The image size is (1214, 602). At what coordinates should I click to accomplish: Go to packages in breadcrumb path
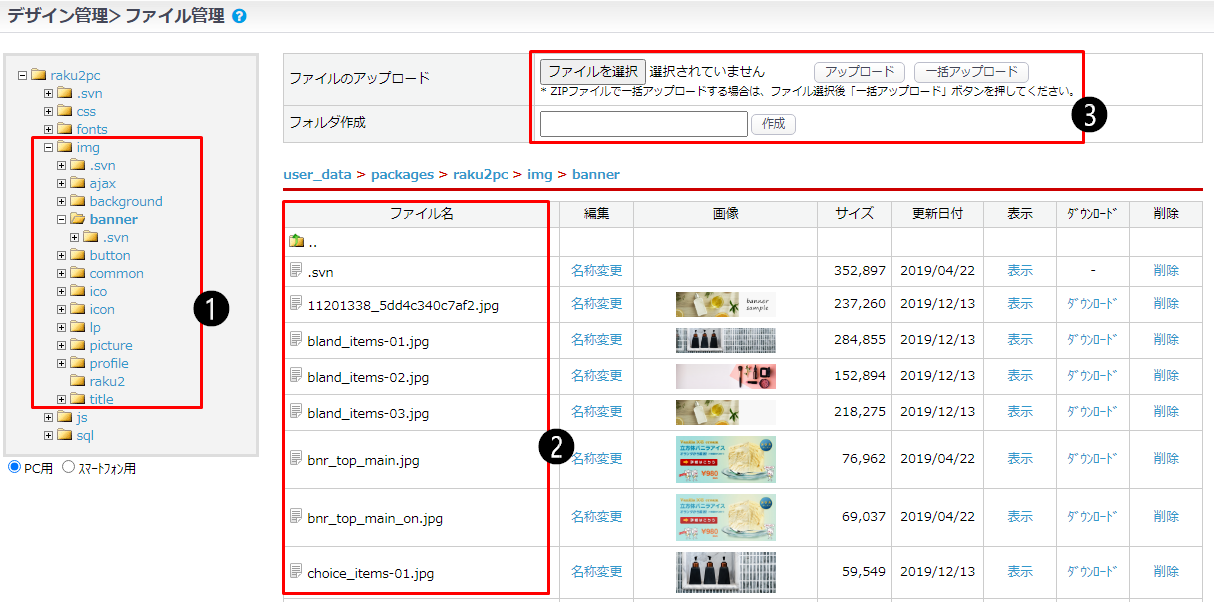(403, 174)
